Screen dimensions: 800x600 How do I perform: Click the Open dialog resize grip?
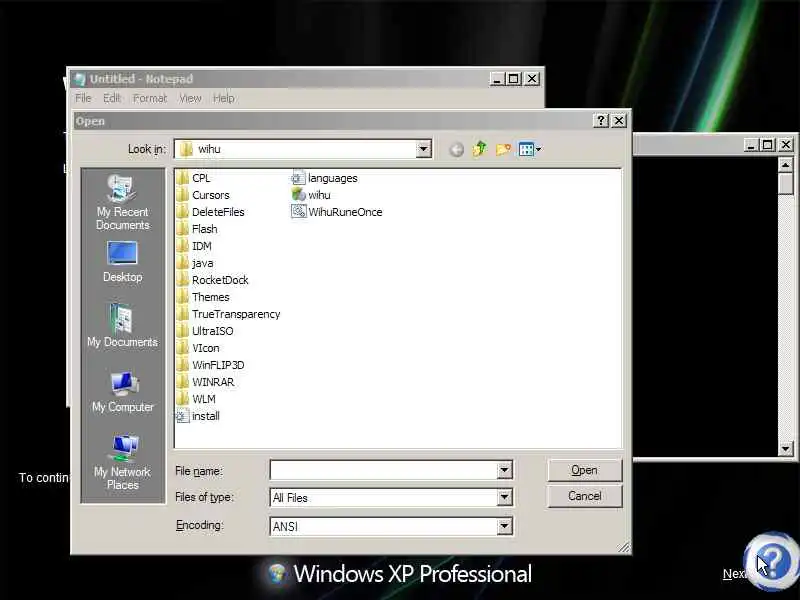pyautogui.click(x=624, y=547)
